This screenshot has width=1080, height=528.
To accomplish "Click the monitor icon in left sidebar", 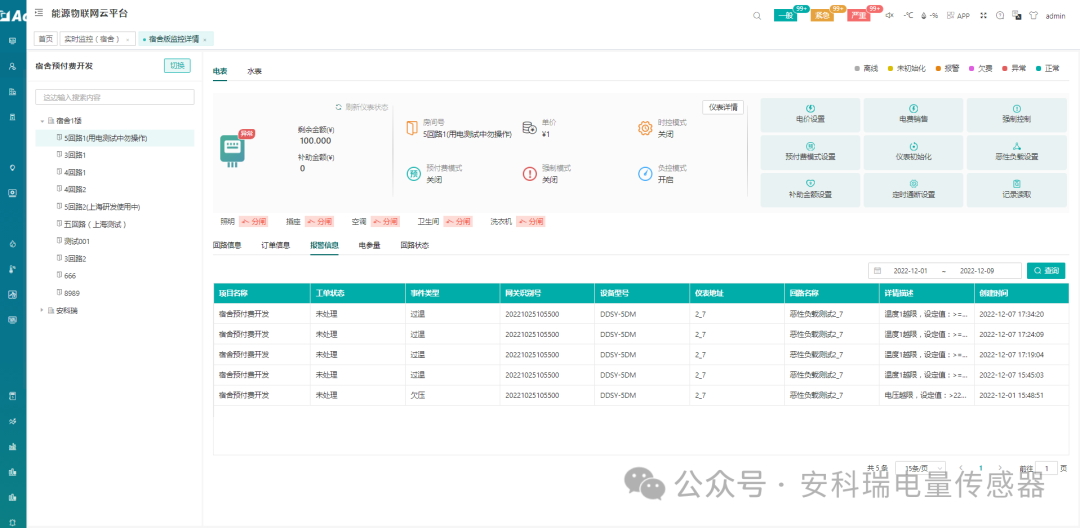I will coord(12,41).
